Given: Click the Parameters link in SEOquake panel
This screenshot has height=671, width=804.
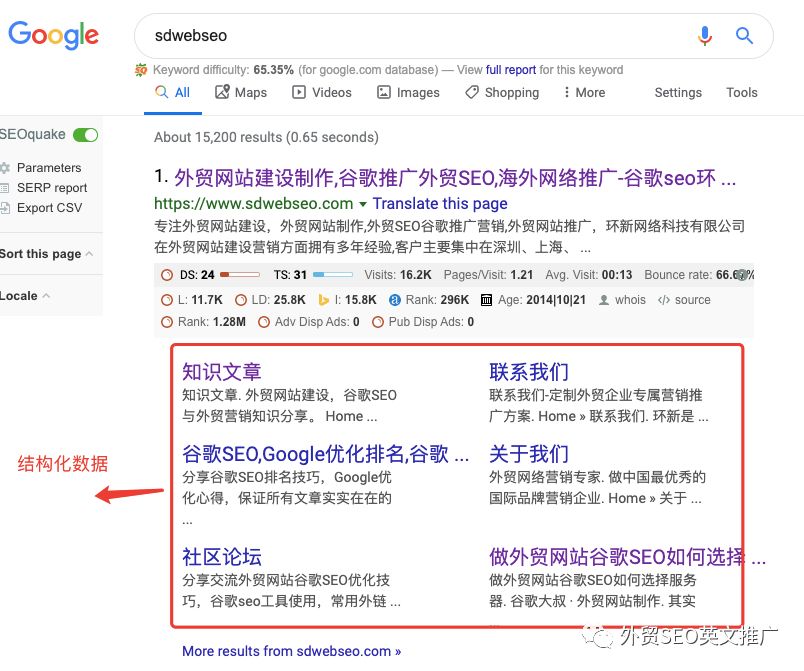Looking at the screenshot, I should [49, 168].
